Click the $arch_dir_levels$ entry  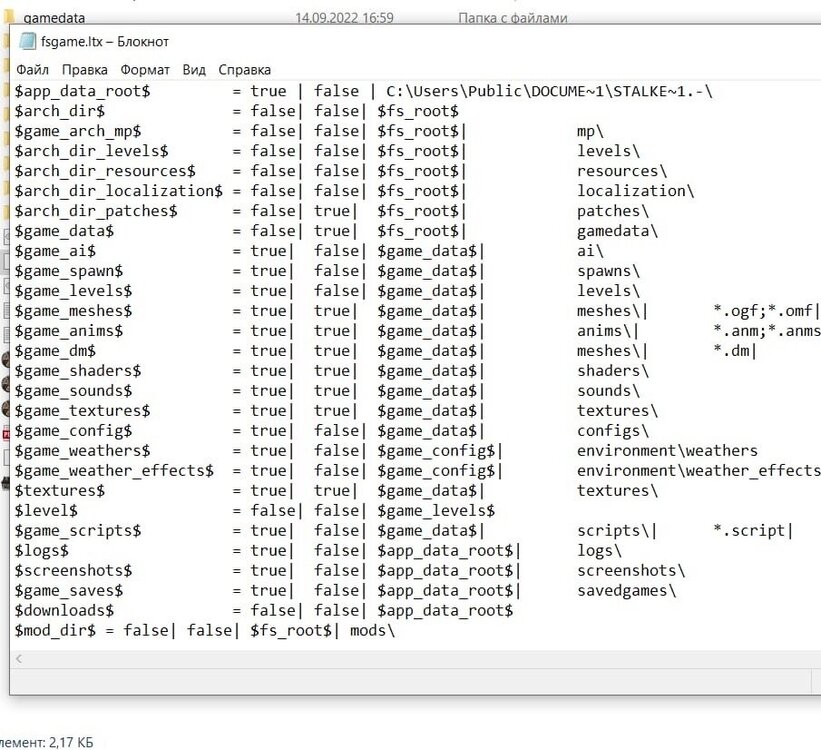91,151
